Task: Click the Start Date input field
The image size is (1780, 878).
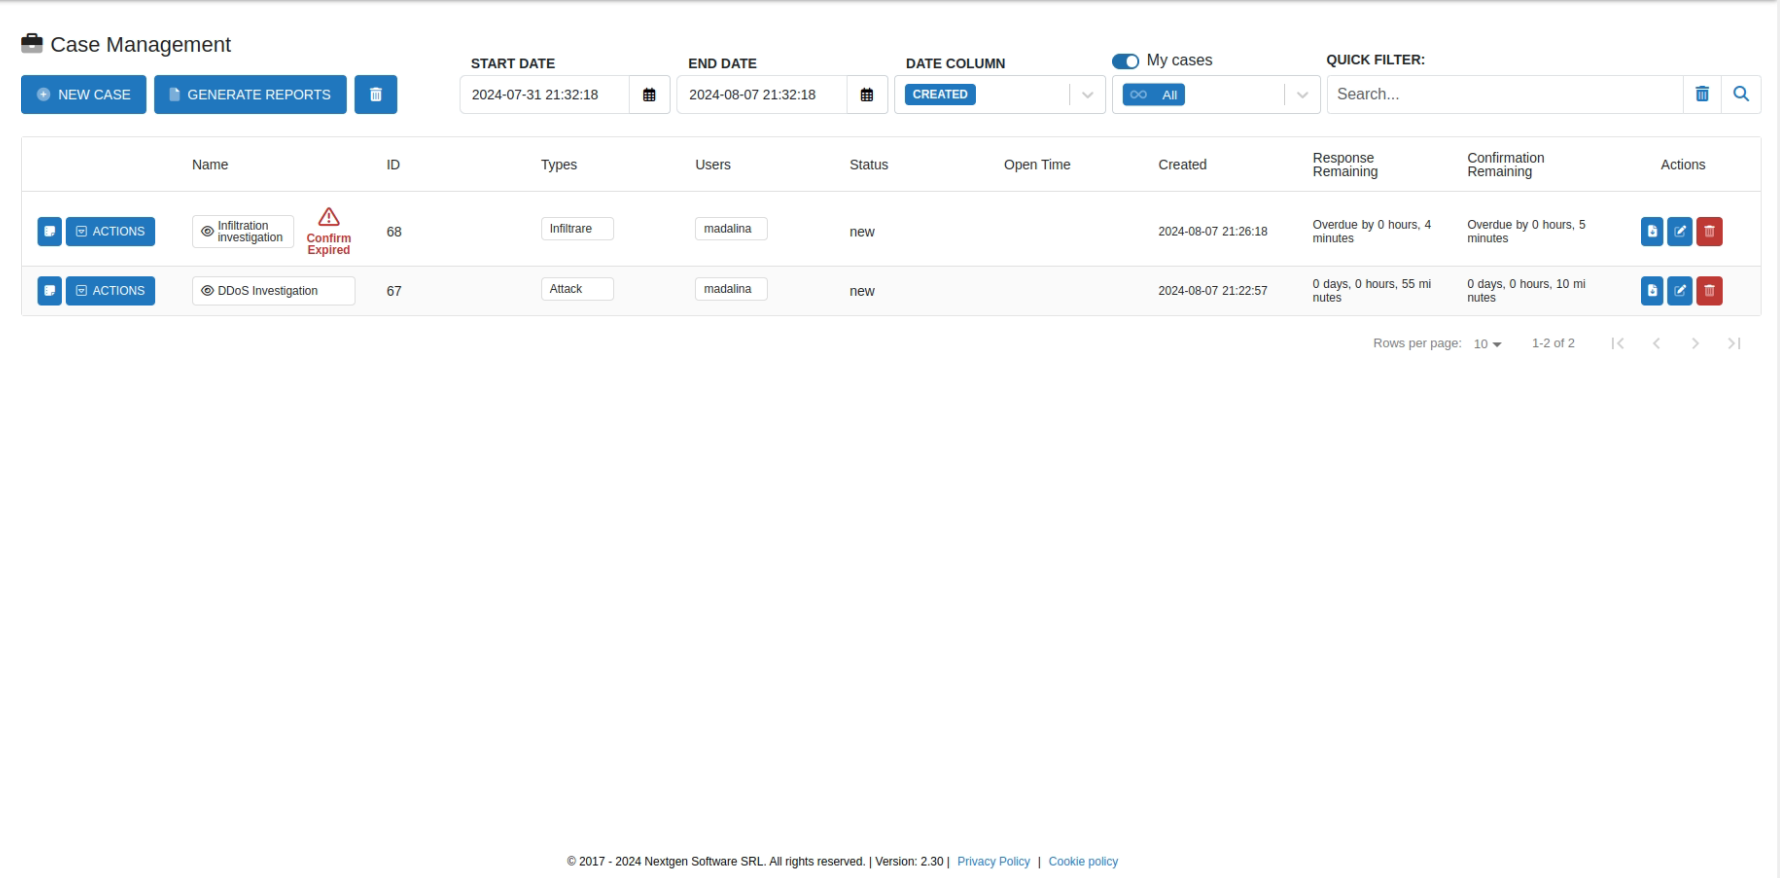Action: click(545, 95)
